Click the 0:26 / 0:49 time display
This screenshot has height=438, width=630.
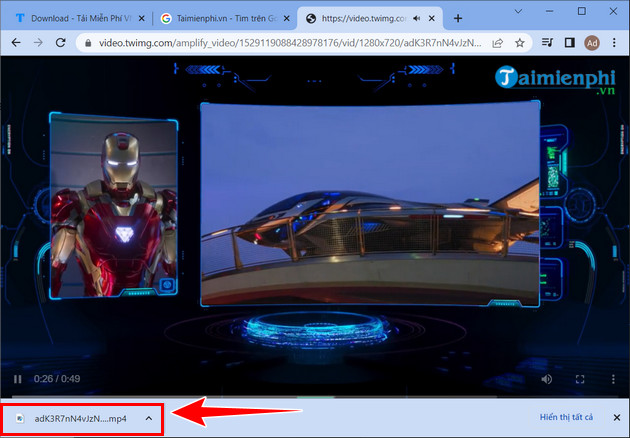pyautogui.click(x=57, y=379)
